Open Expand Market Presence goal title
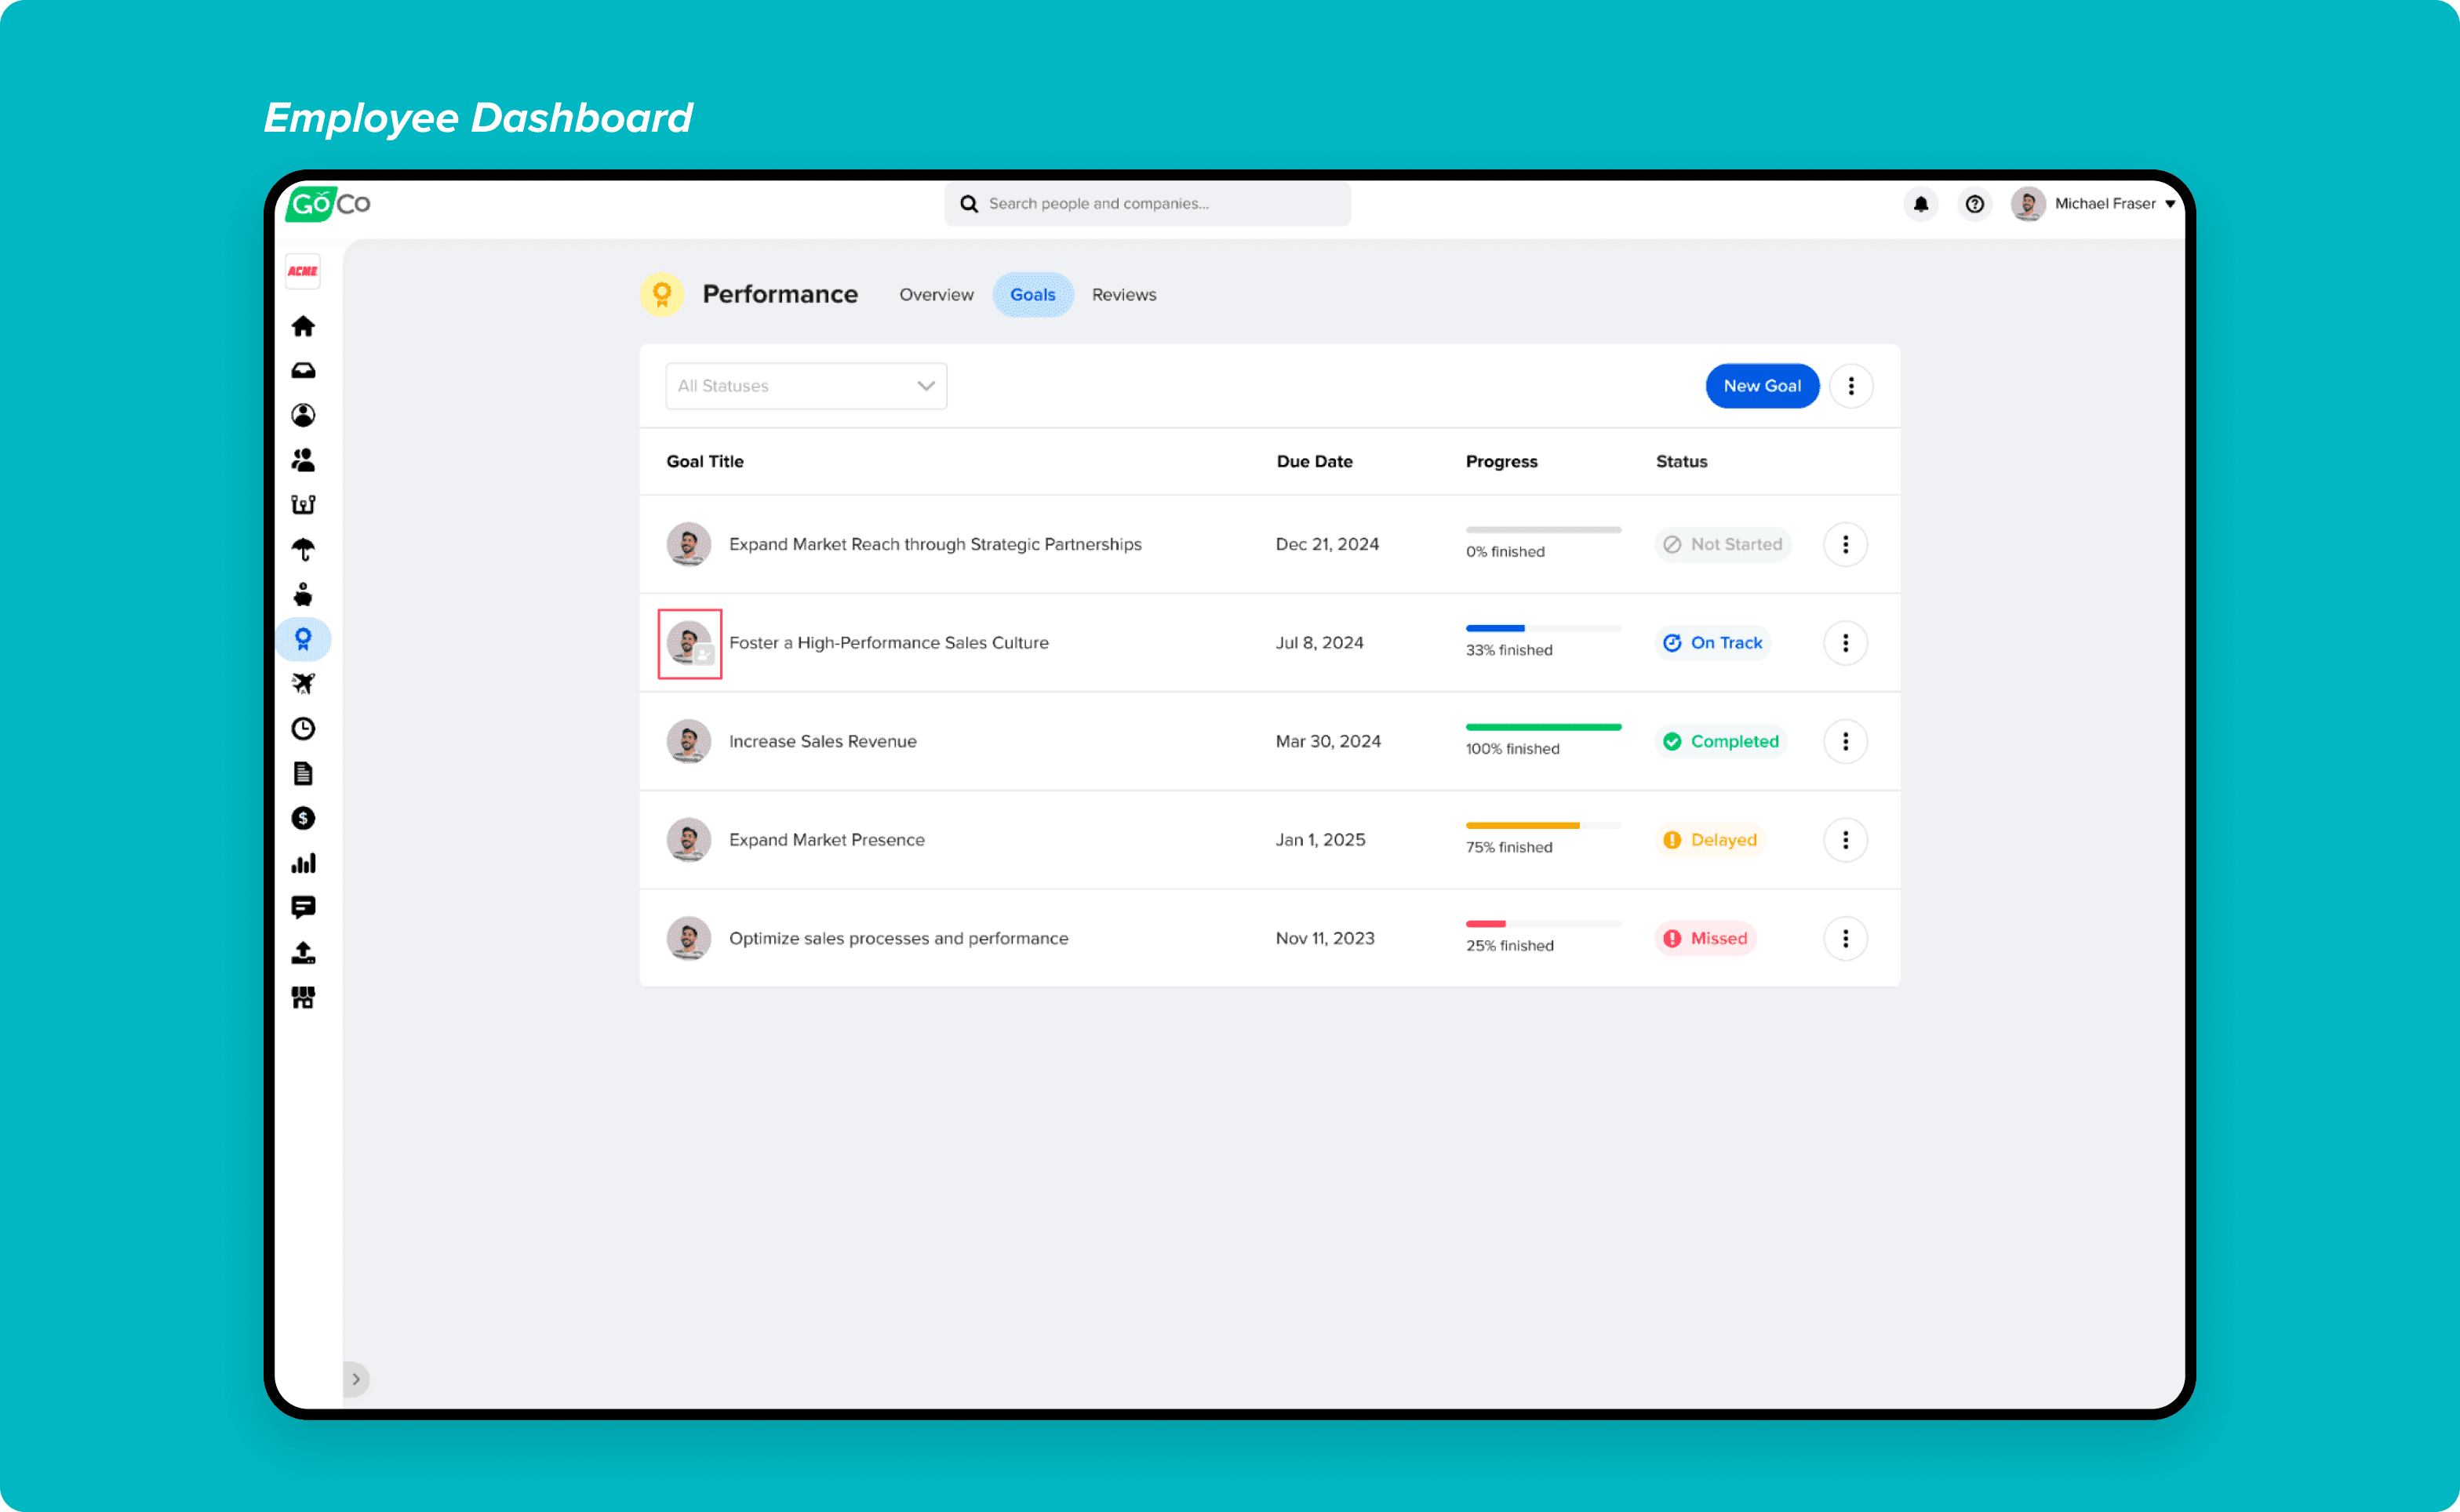This screenshot has width=2460, height=1512. [x=826, y=840]
